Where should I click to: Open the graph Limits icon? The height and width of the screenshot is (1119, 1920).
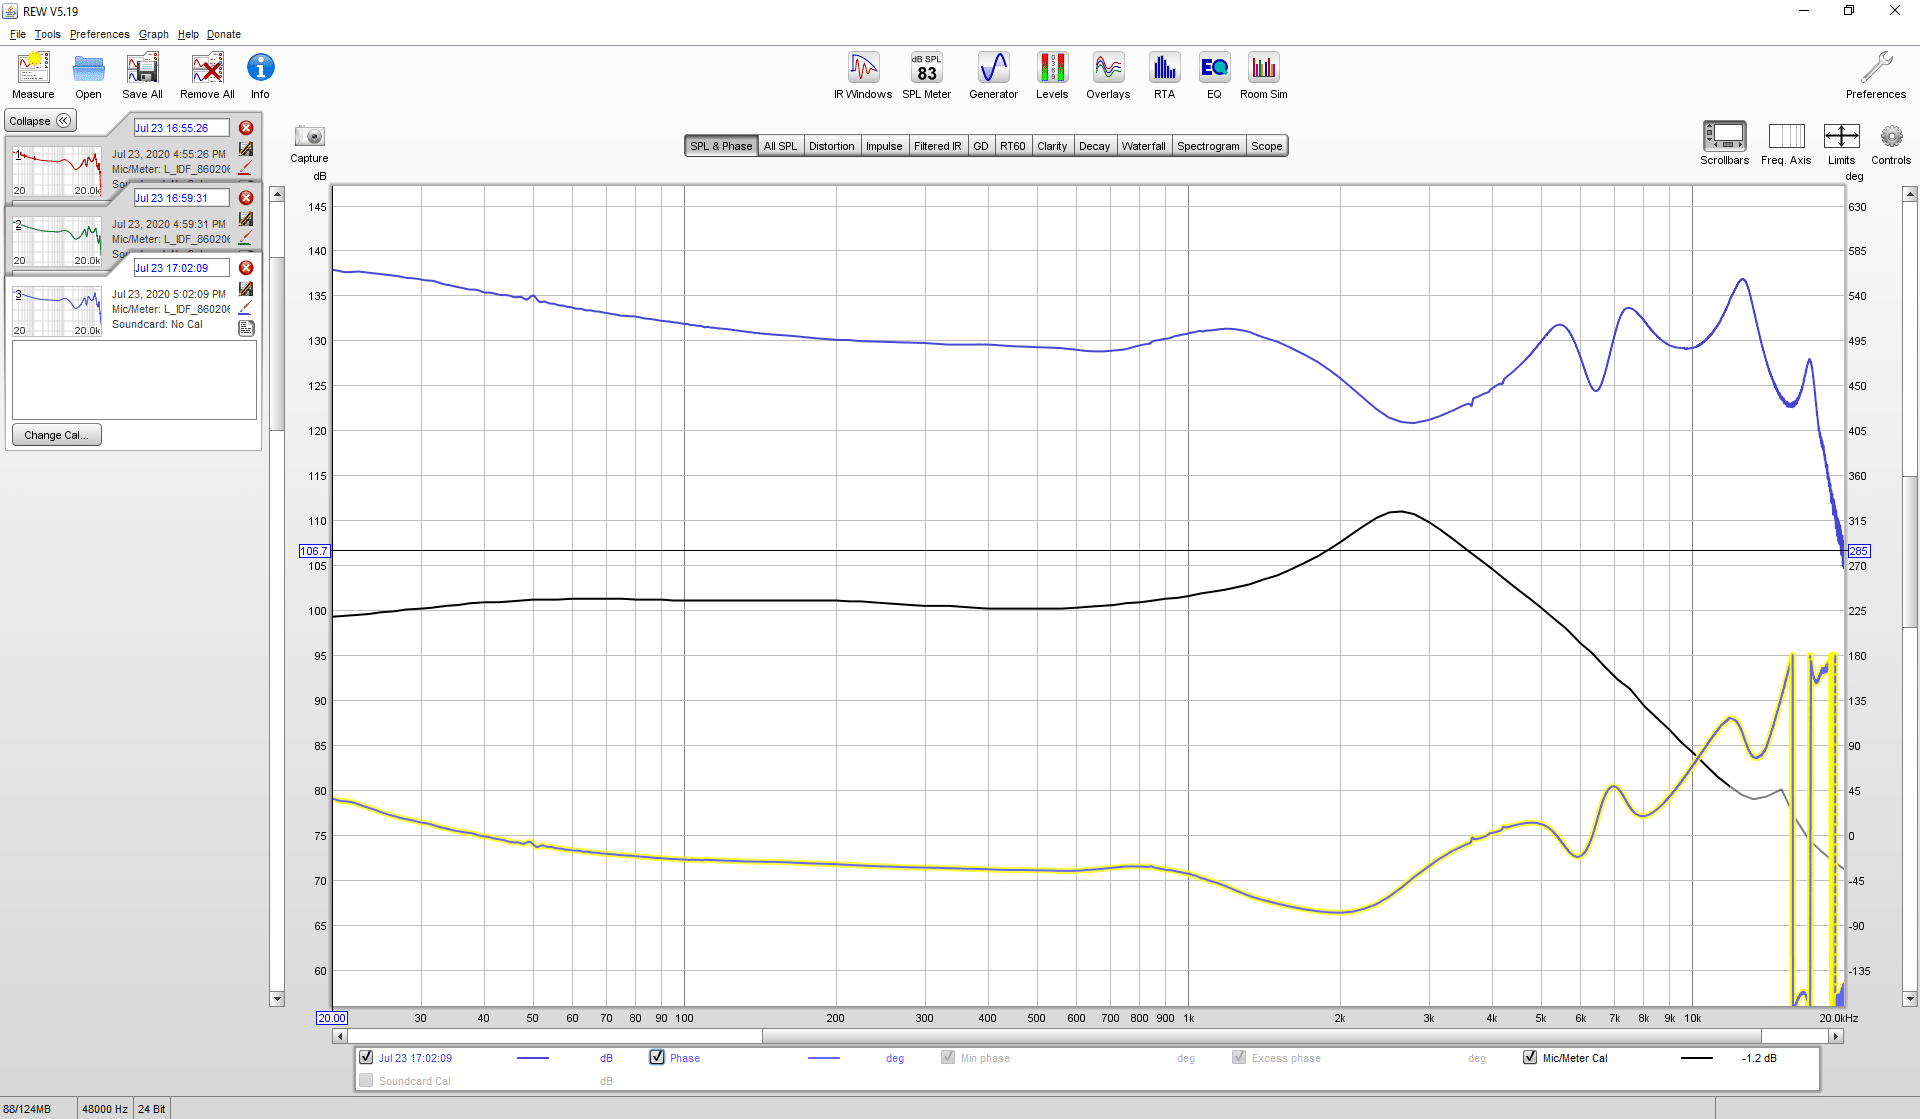point(1841,136)
